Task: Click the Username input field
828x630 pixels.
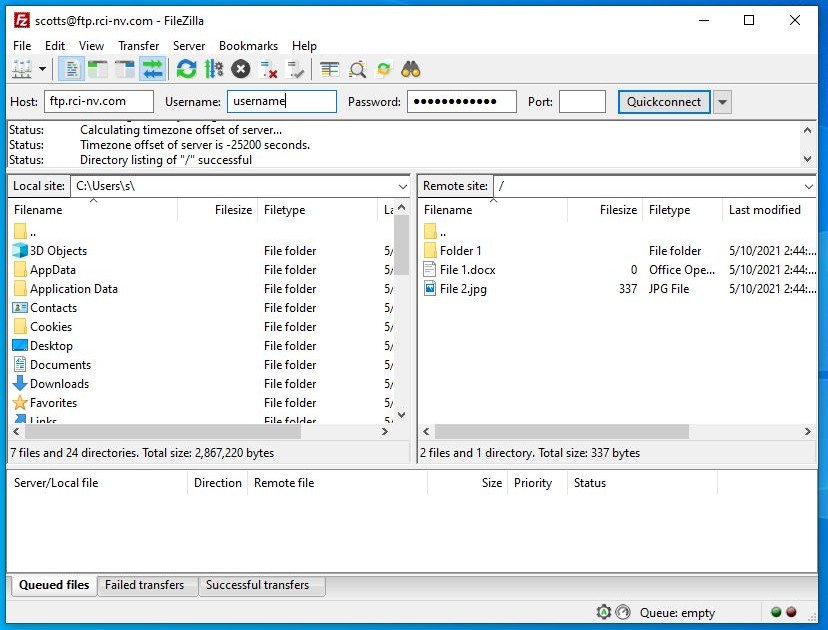Action: pos(282,101)
